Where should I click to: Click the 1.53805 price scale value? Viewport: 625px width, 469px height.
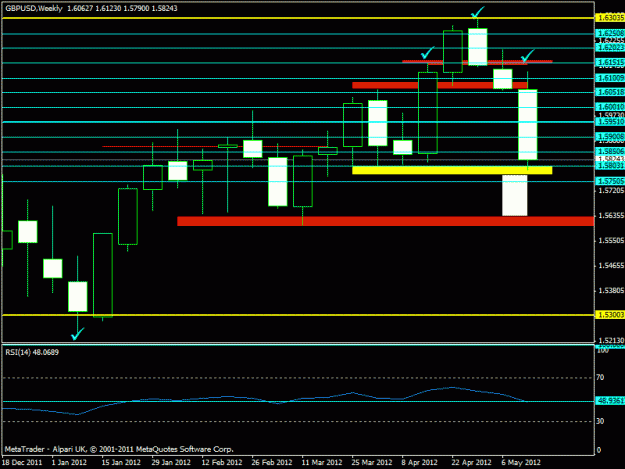click(611, 290)
